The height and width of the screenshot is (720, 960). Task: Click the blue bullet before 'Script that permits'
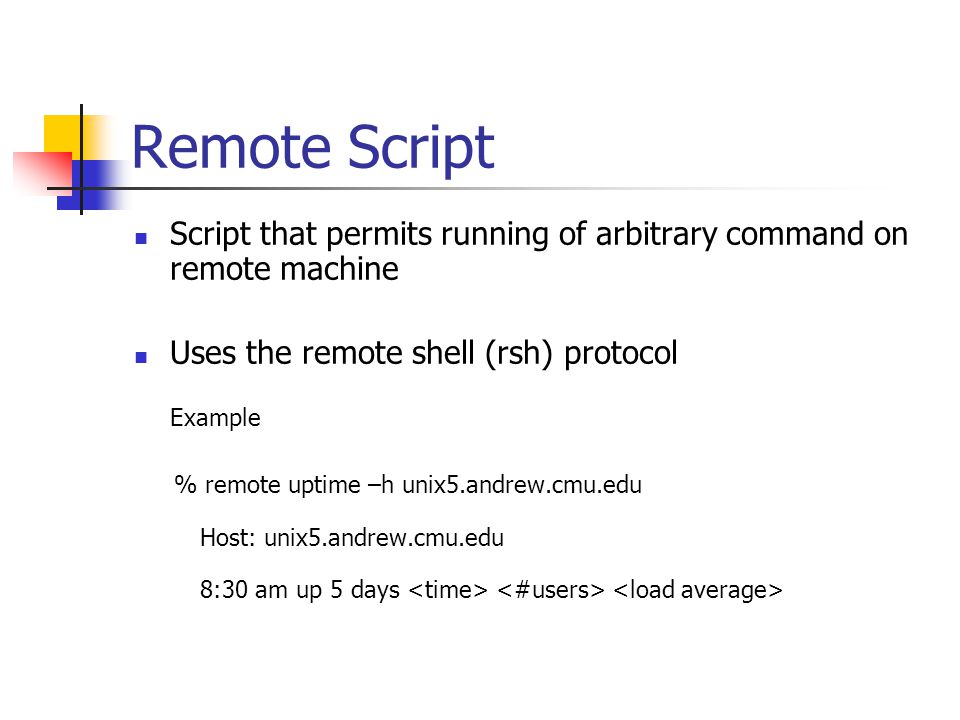[x=141, y=238]
